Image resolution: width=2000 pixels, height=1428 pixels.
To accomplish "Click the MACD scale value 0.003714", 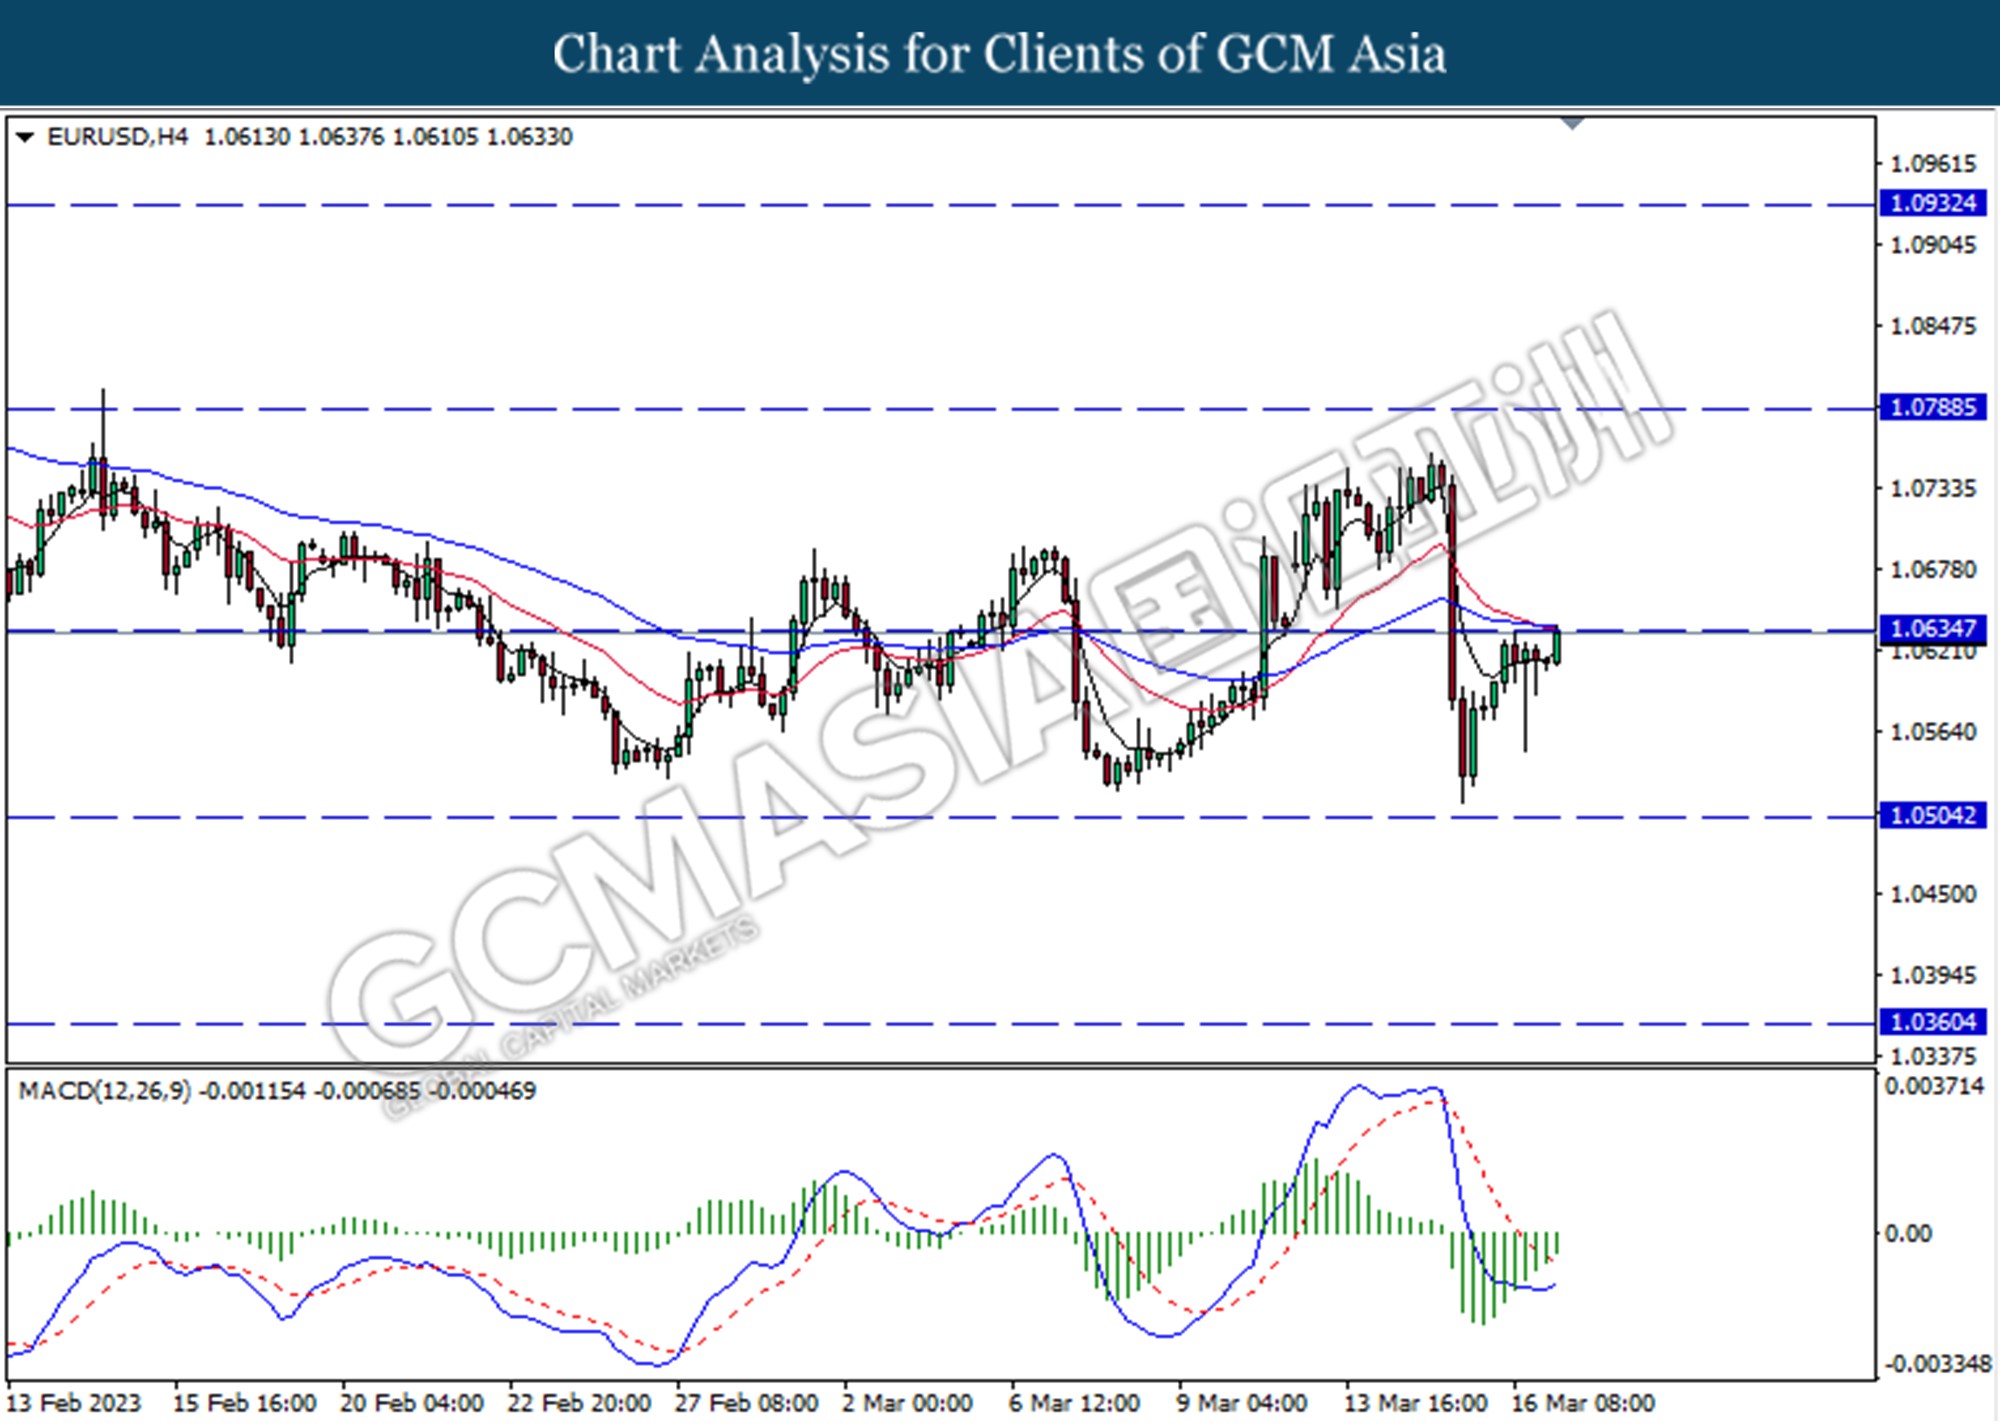I will click(x=1934, y=1086).
